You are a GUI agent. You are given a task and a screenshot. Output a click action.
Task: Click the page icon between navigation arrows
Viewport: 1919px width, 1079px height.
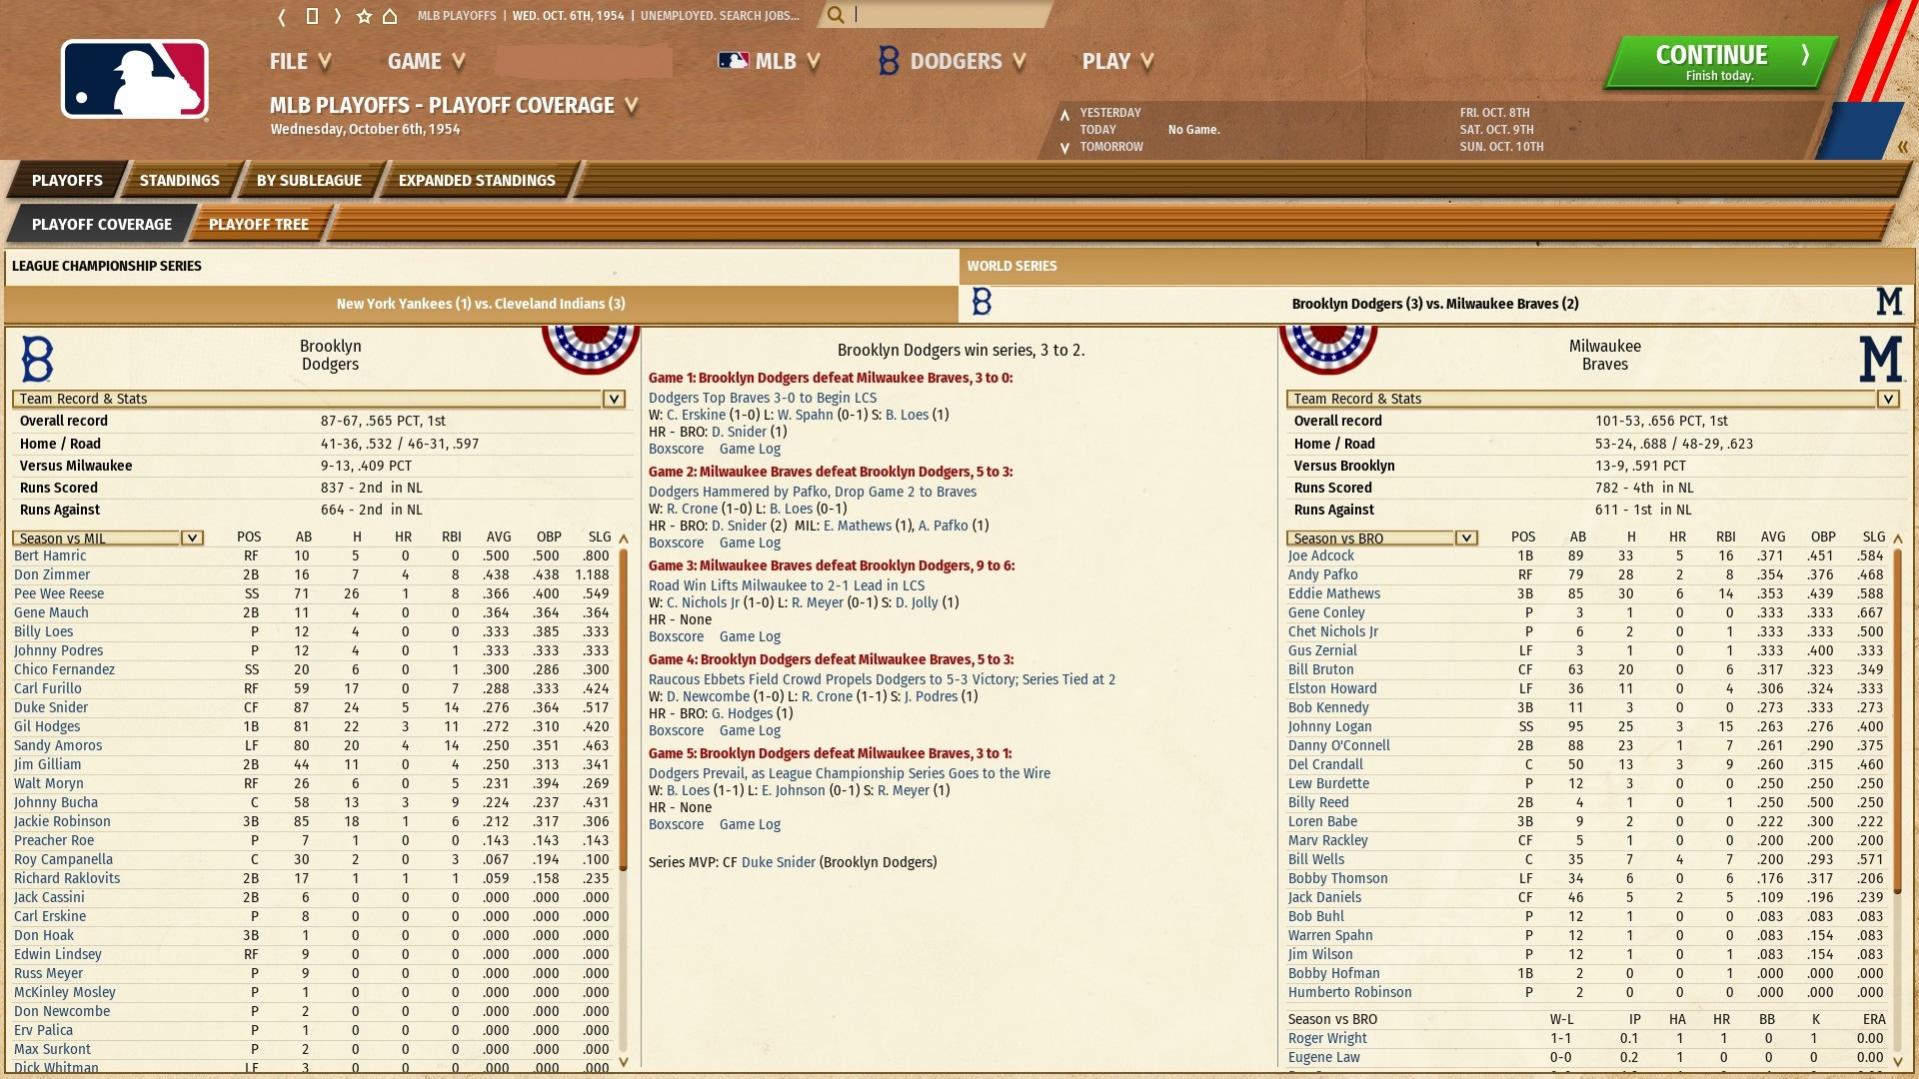click(311, 16)
